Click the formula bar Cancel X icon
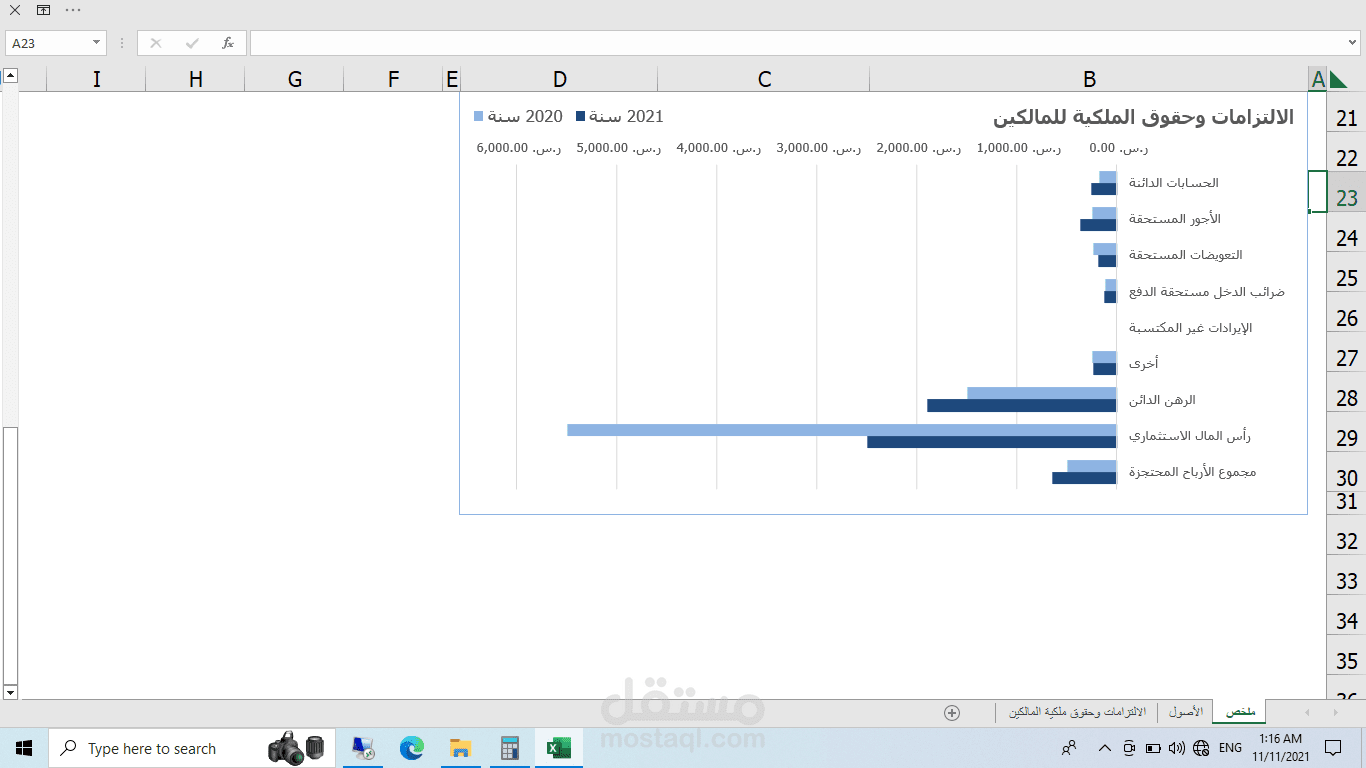This screenshot has width=1366, height=768. (x=155, y=43)
